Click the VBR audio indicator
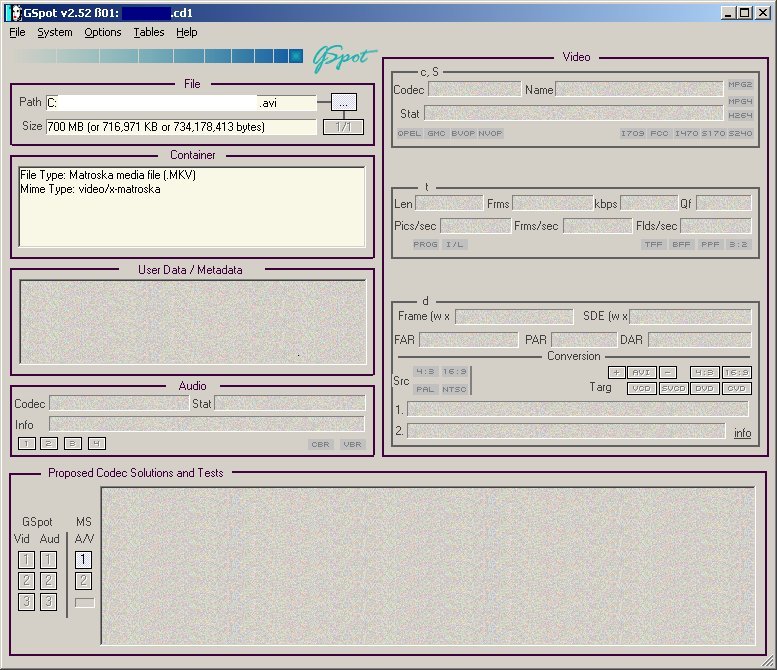This screenshot has width=777, height=670. click(x=352, y=445)
